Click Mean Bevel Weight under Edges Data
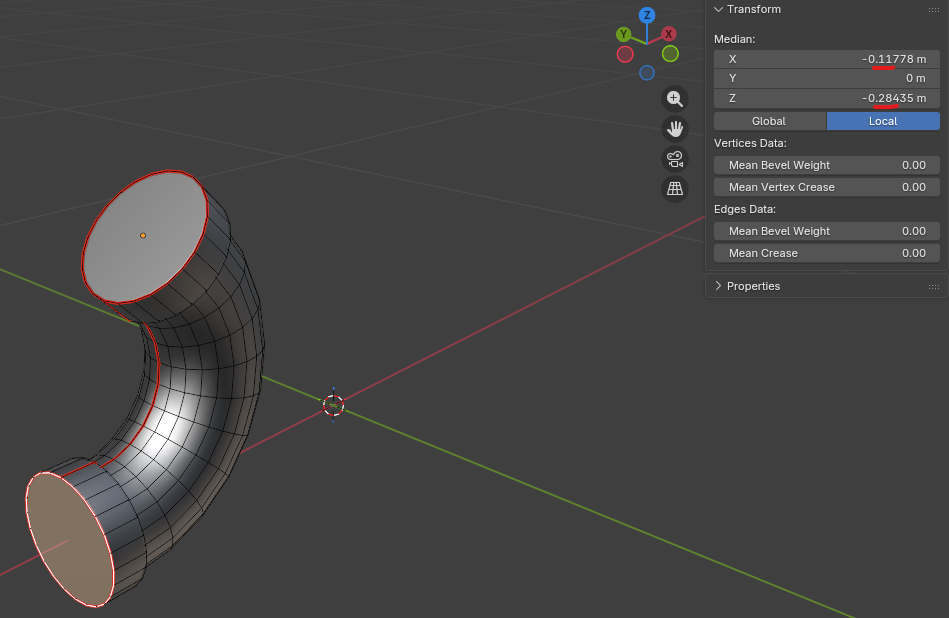This screenshot has width=949, height=618. [826, 231]
